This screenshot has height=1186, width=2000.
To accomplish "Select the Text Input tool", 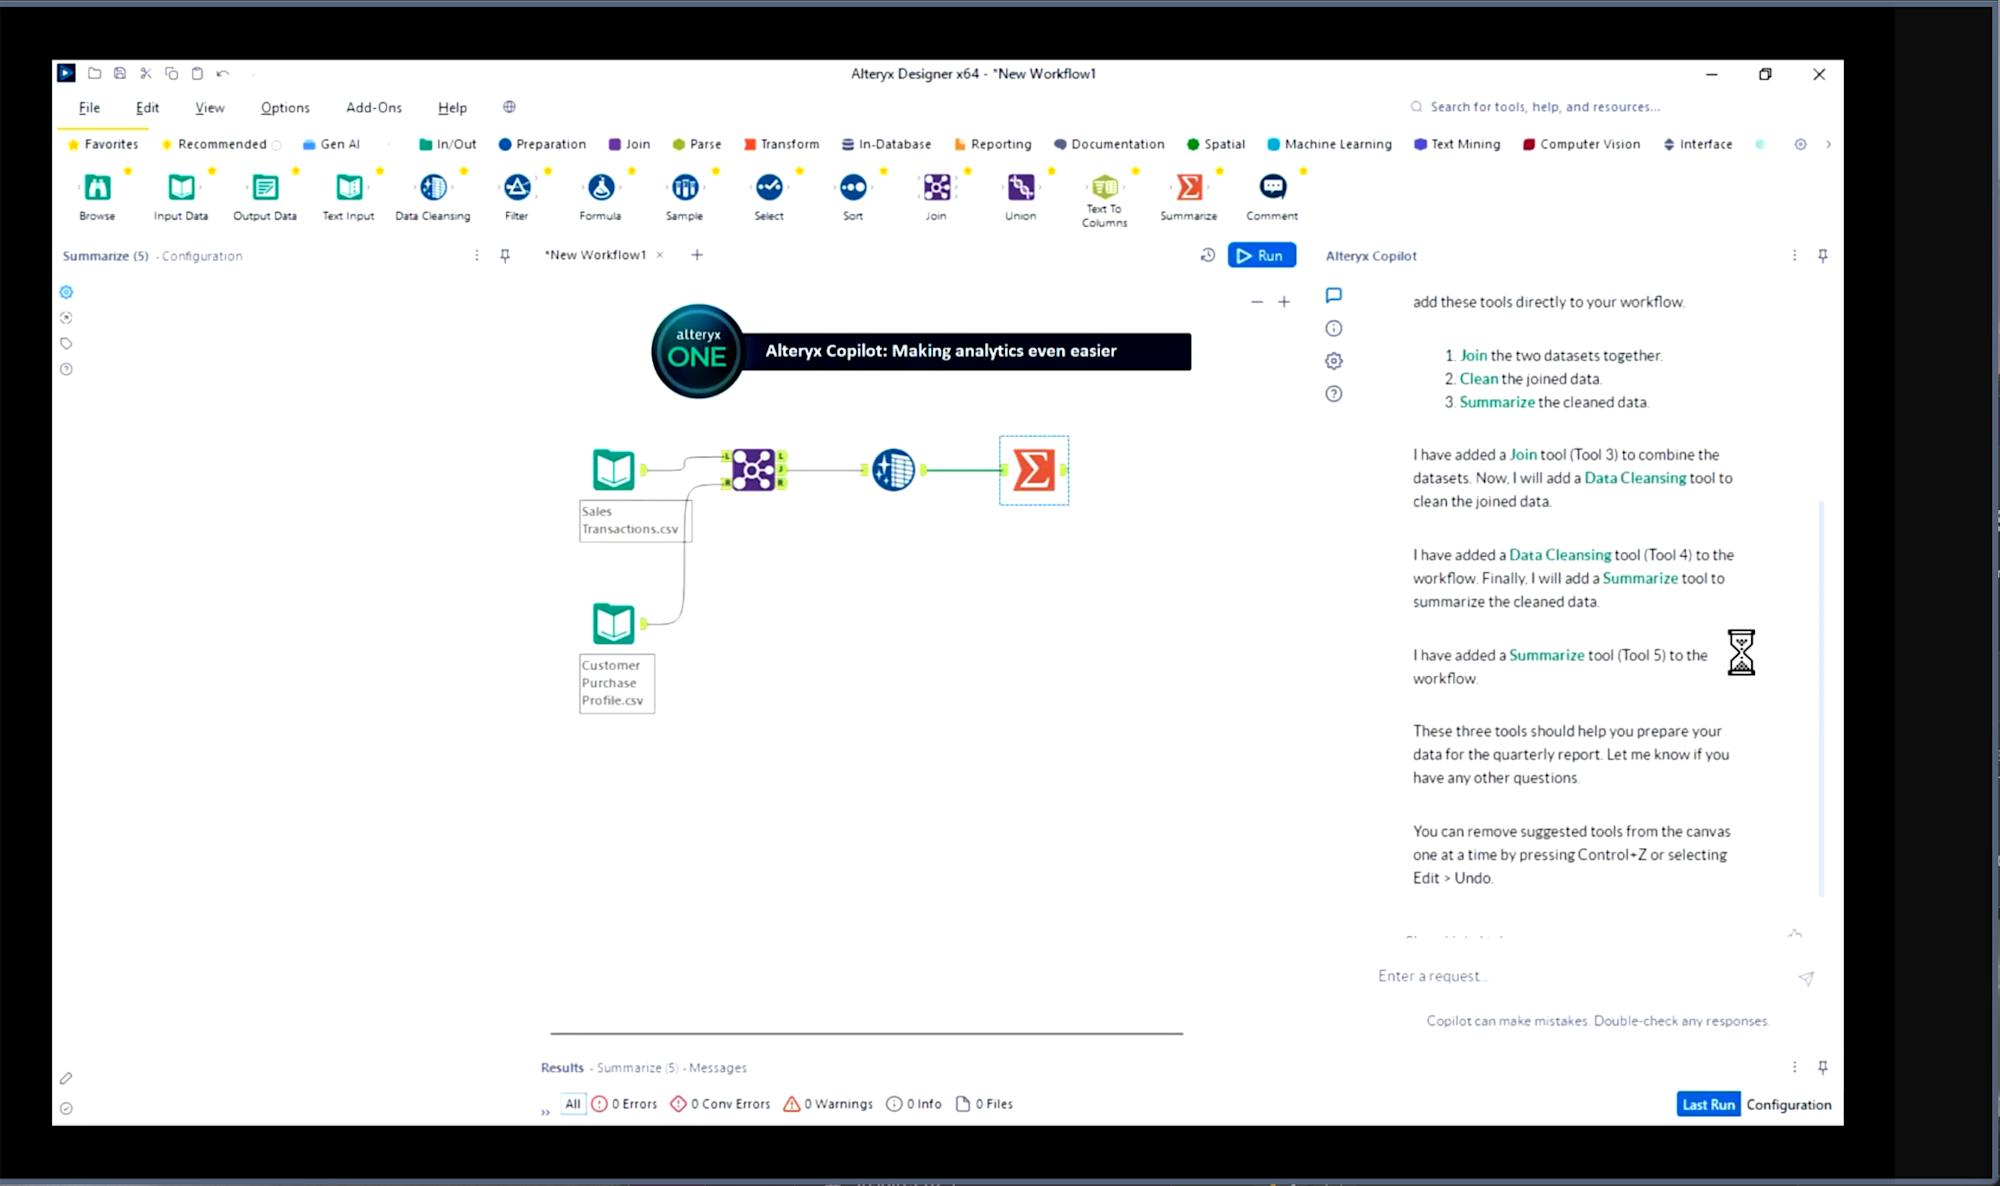I will click(349, 187).
